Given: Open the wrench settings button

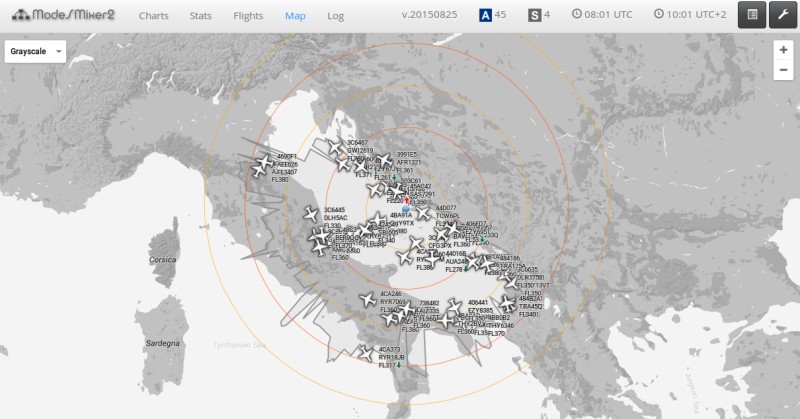Looking at the screenshot, I should pos(783,15).
